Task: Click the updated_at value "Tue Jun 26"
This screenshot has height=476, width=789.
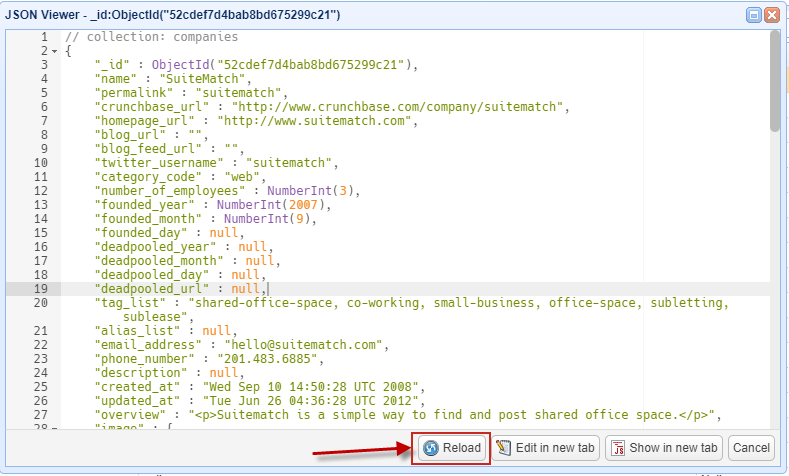Action: click(310, 401)
